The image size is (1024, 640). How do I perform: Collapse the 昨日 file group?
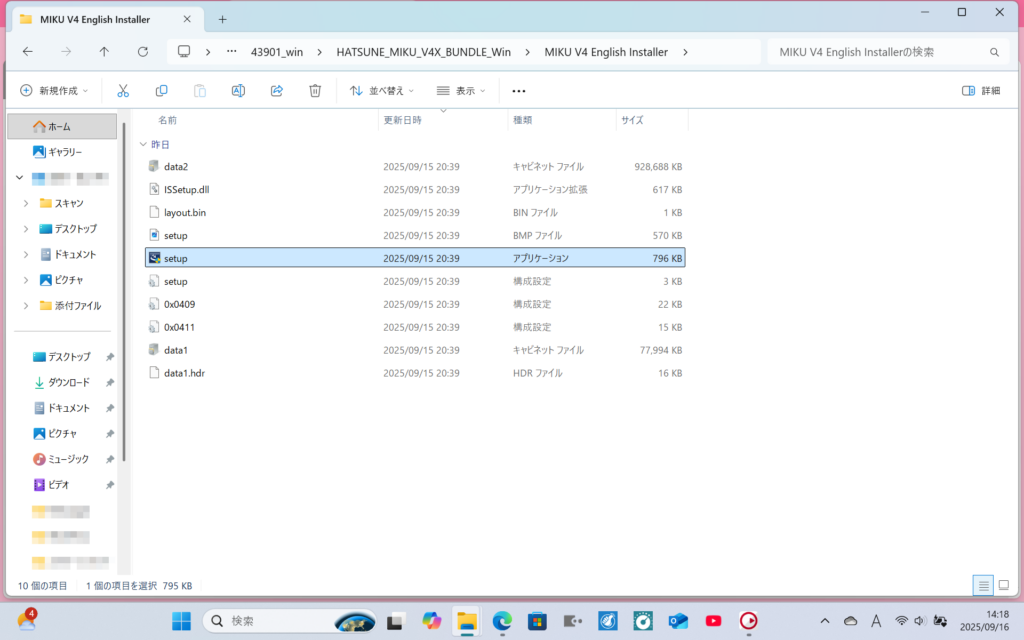141,145
